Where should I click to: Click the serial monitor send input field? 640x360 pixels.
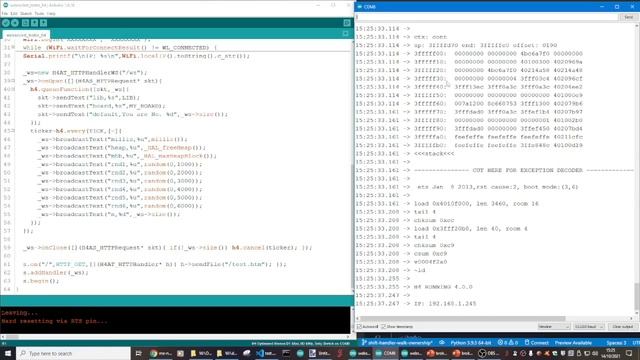click(x=487, y=17)
